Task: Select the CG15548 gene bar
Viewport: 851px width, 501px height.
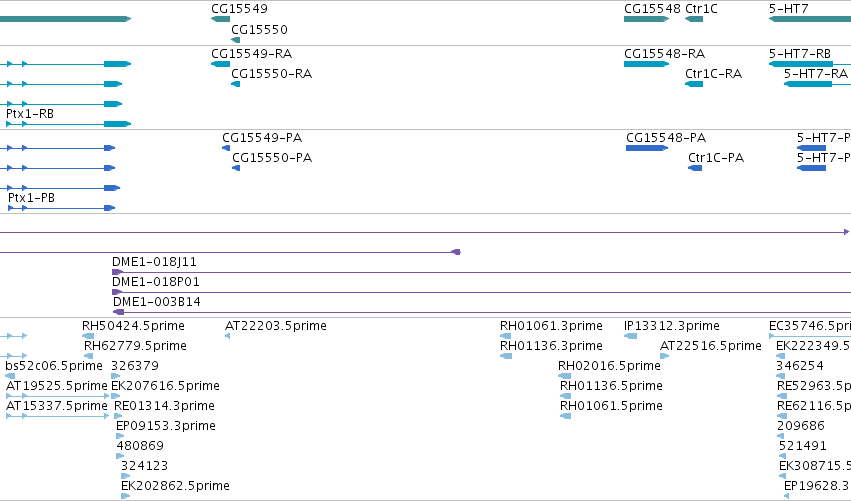Action: (x=646, y=19)
